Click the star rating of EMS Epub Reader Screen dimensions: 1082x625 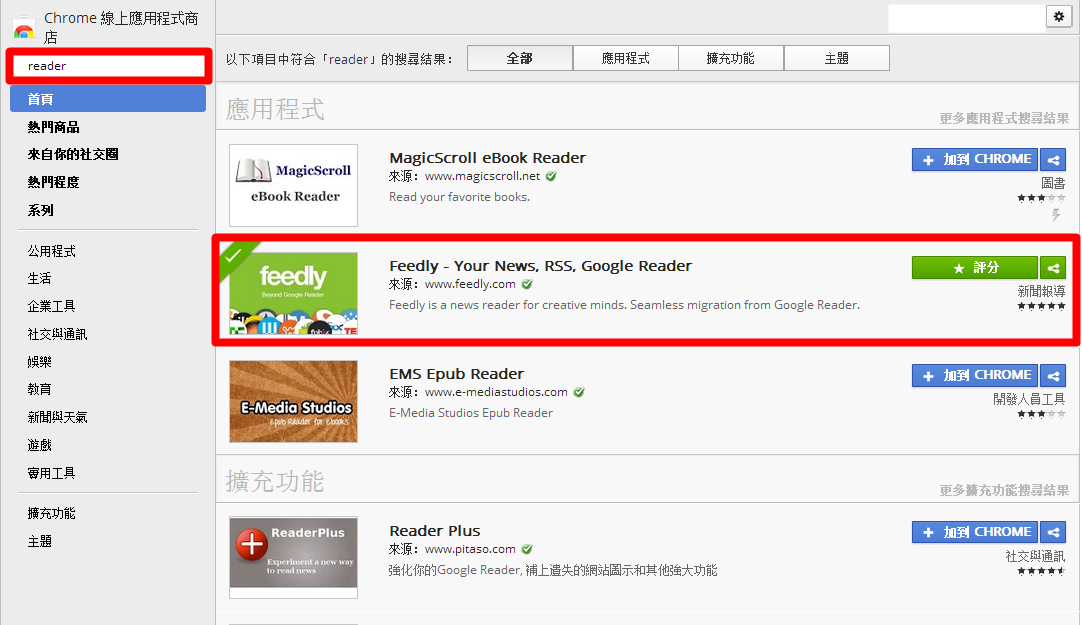pyautogui.click(x=1041, y=415)
